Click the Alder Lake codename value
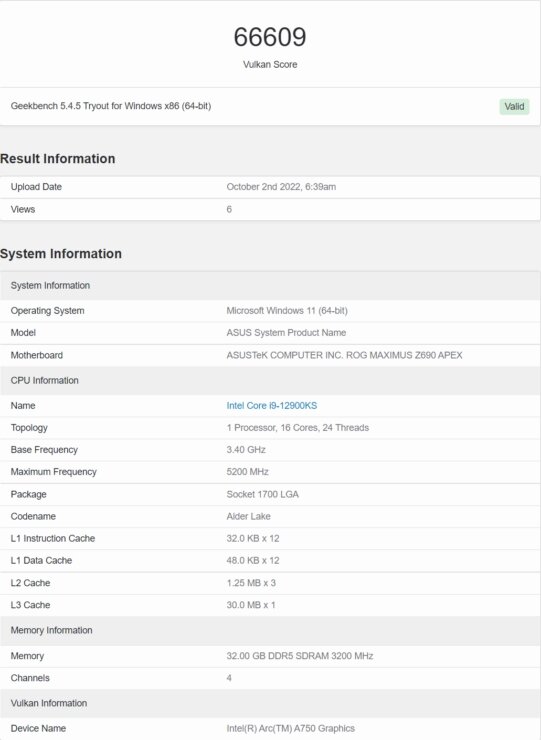541x740 pixels. pos(248,516)
